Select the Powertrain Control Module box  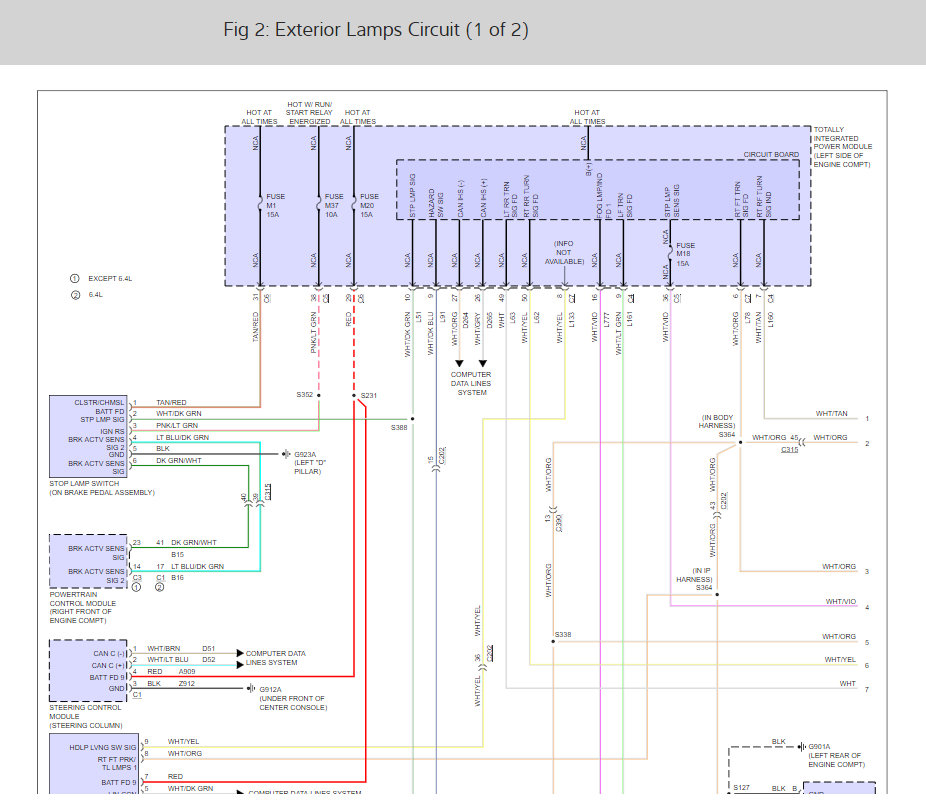click(88, 561)
